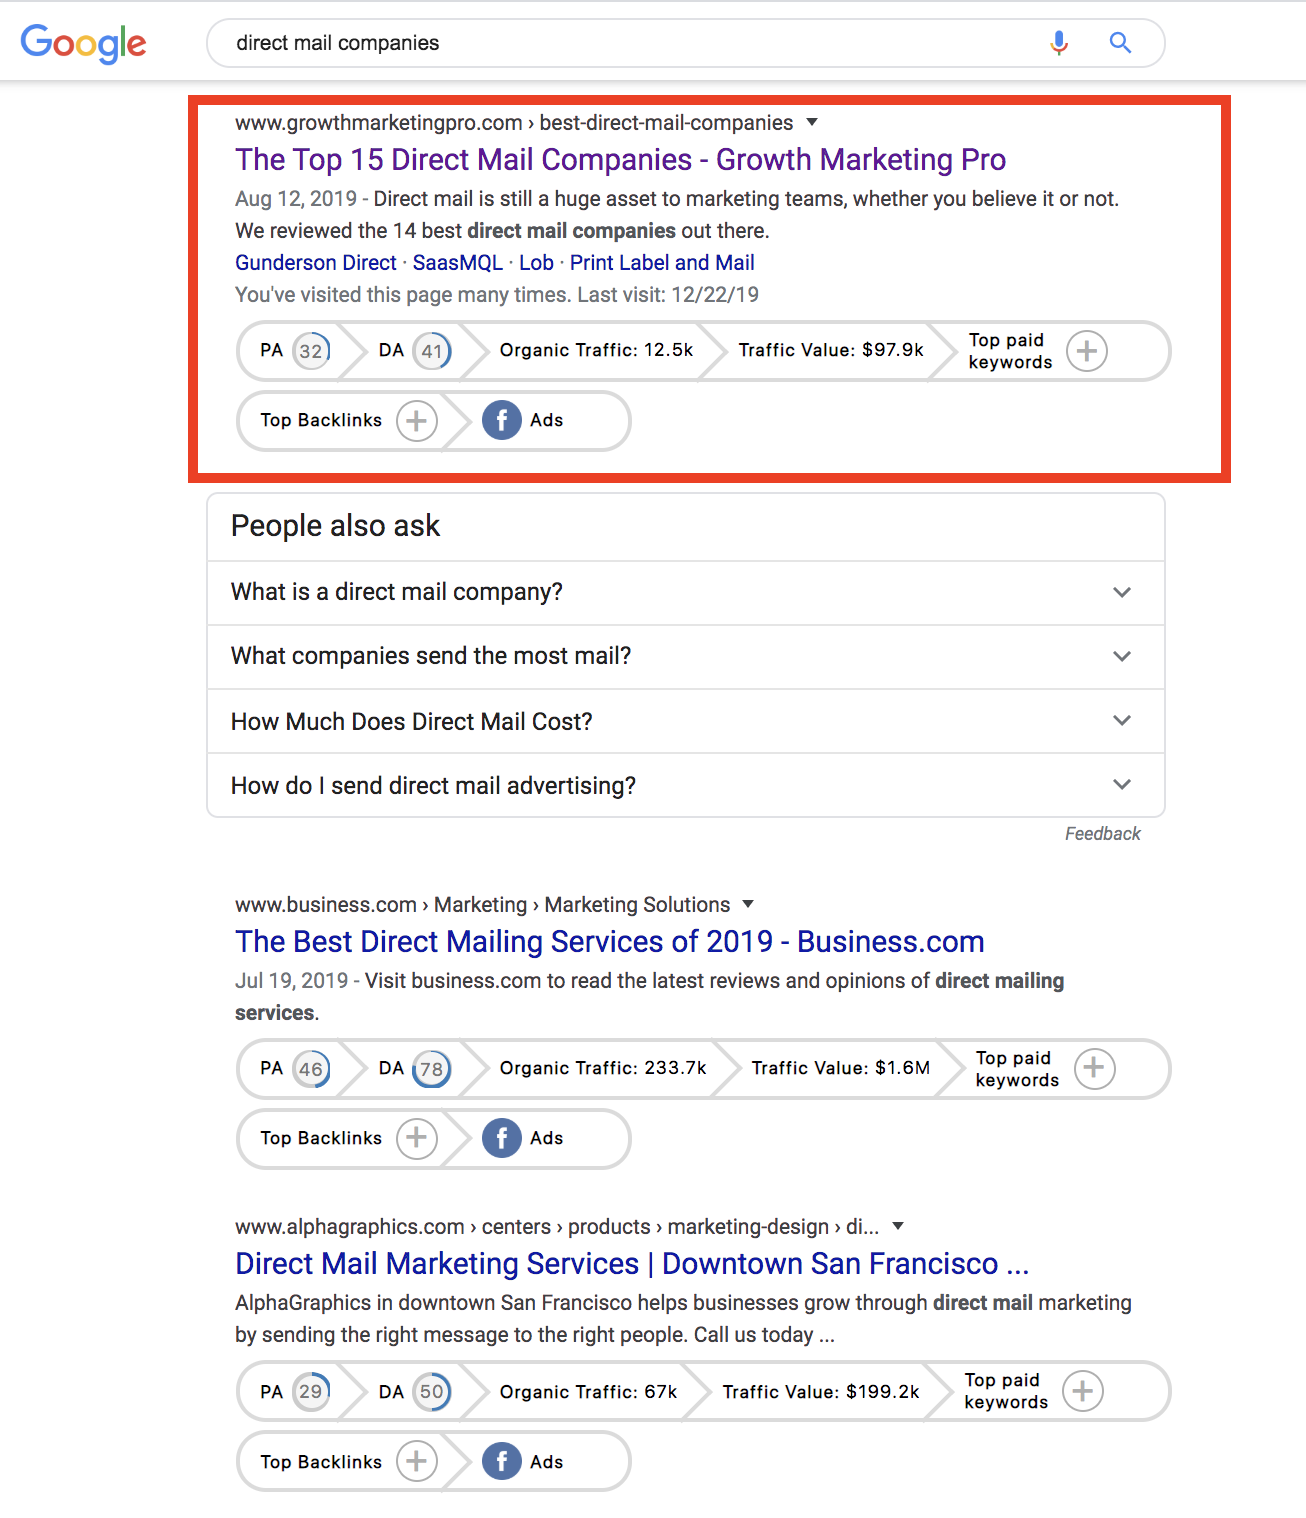The image size is (1306, 1518).
Task: Click DA 50 score in alphagraphics result
Action: [432, 1393]
